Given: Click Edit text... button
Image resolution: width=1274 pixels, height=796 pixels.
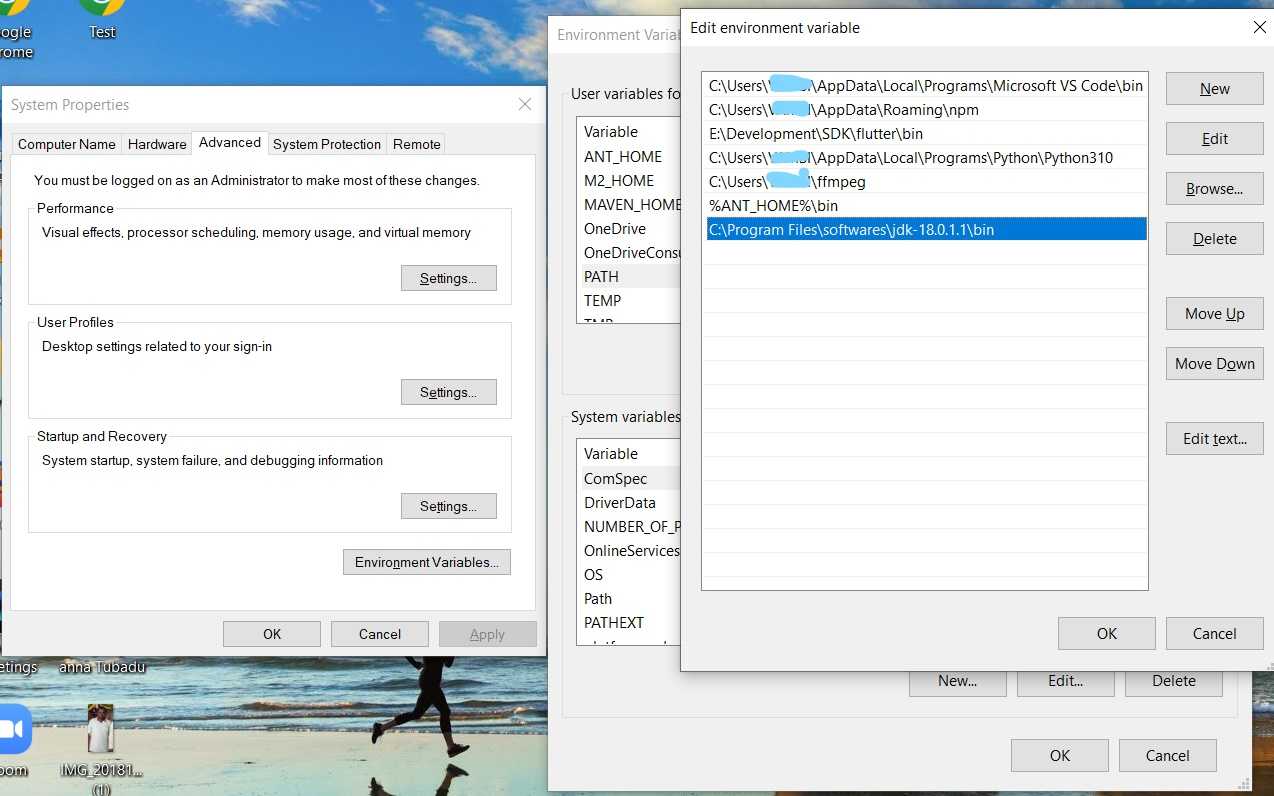Looking at the screenshot, I should click(x=1215, y=438).
